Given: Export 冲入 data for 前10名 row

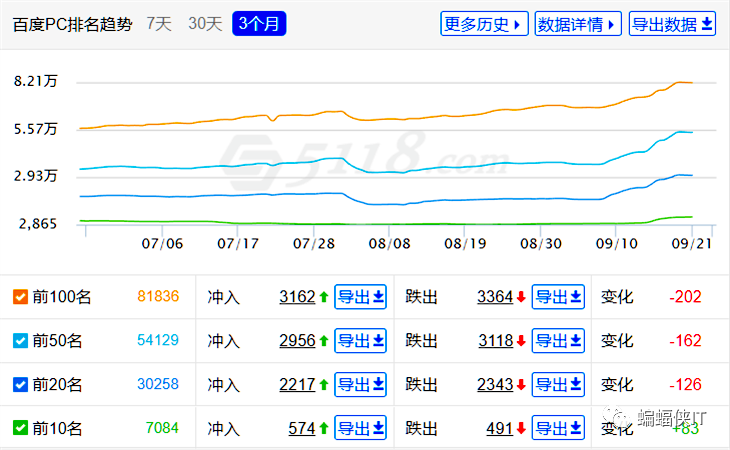Looking at the screenshot, I should pos(360,428).
